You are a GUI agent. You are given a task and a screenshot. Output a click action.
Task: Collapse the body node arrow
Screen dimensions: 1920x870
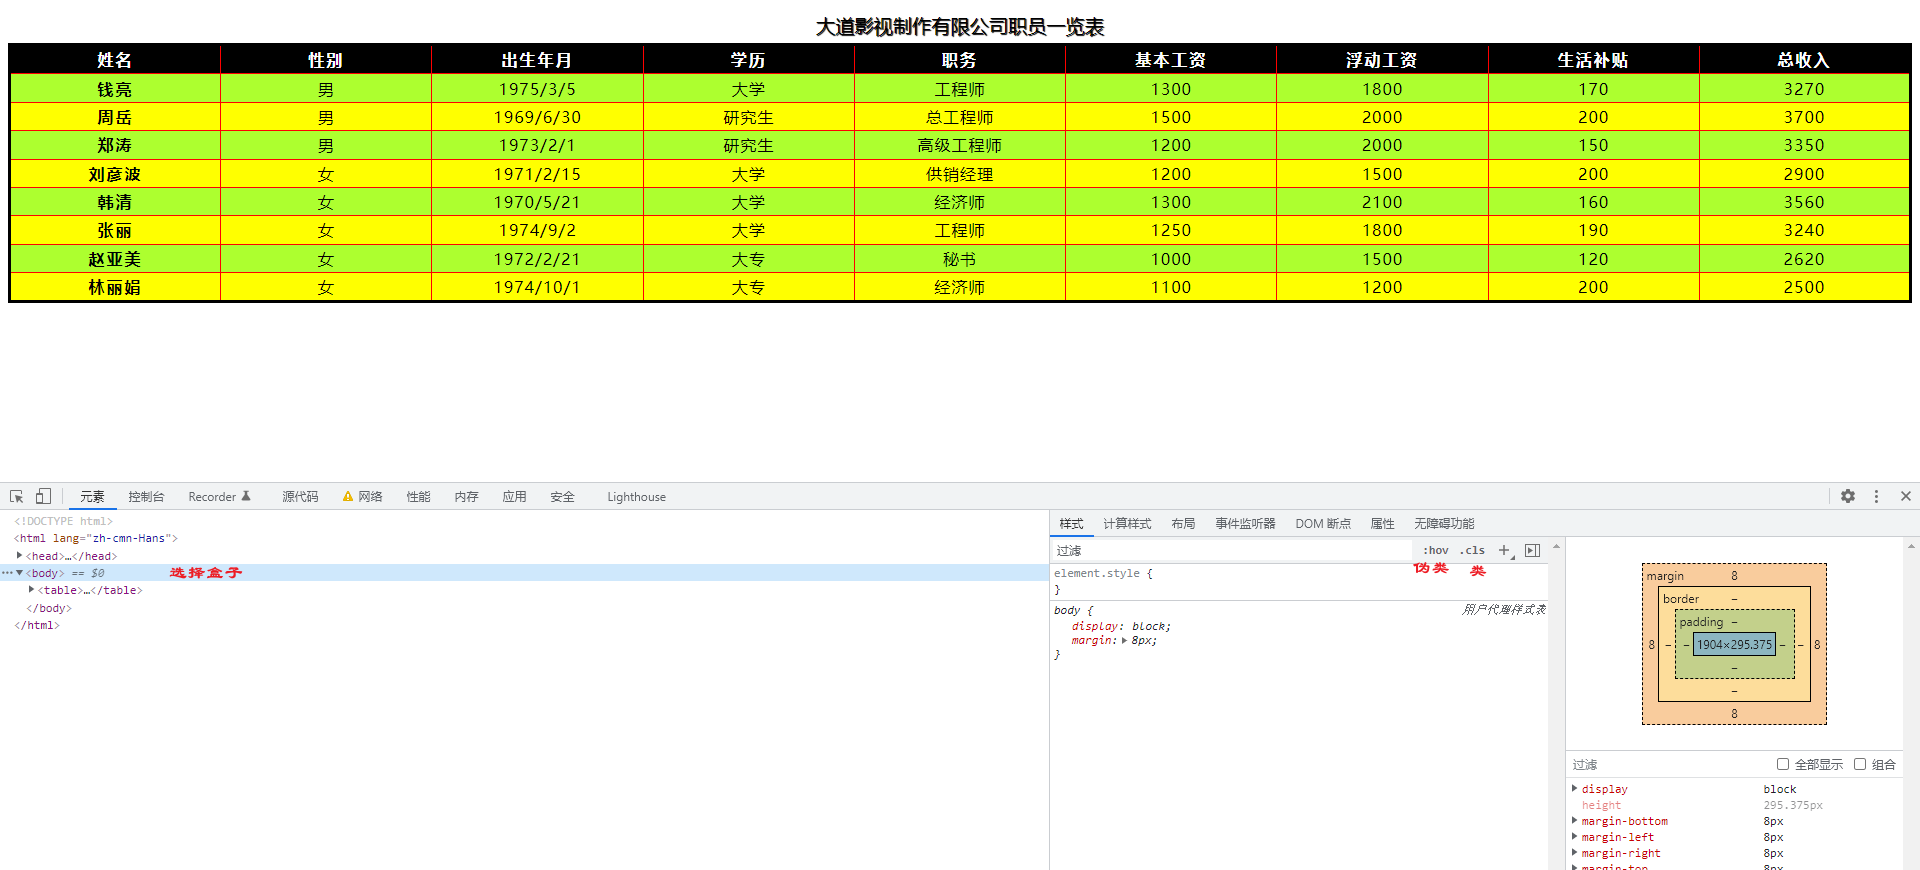(x=19, y=573)
